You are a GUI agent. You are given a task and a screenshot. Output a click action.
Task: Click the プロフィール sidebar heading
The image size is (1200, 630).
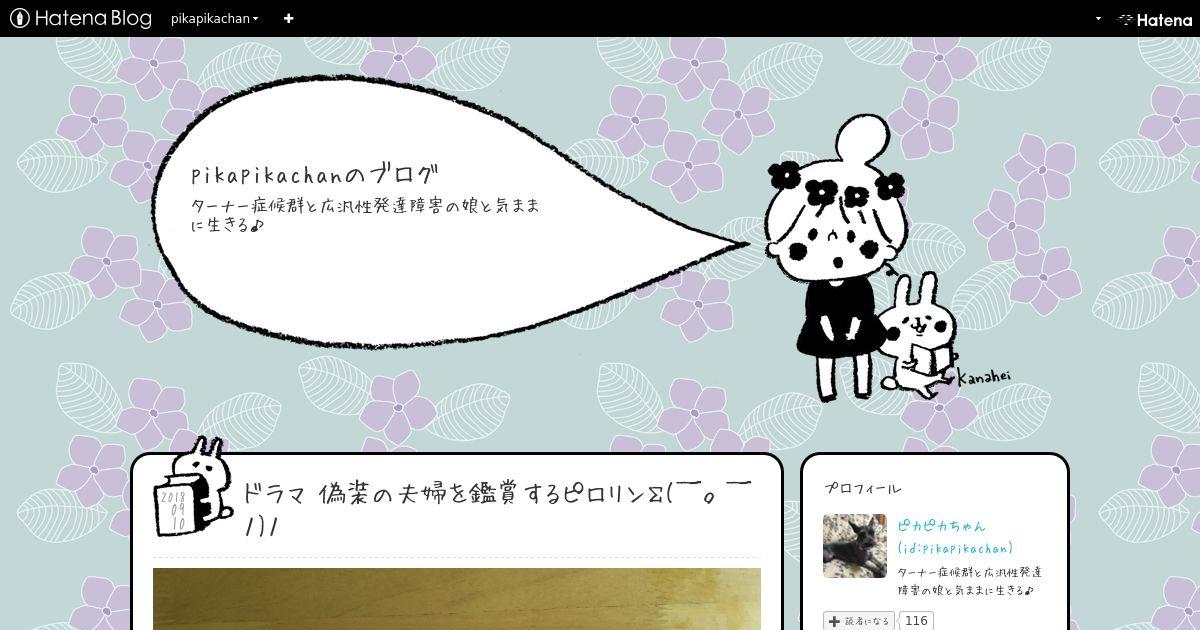pyautogui.click(x=863, y=488)
